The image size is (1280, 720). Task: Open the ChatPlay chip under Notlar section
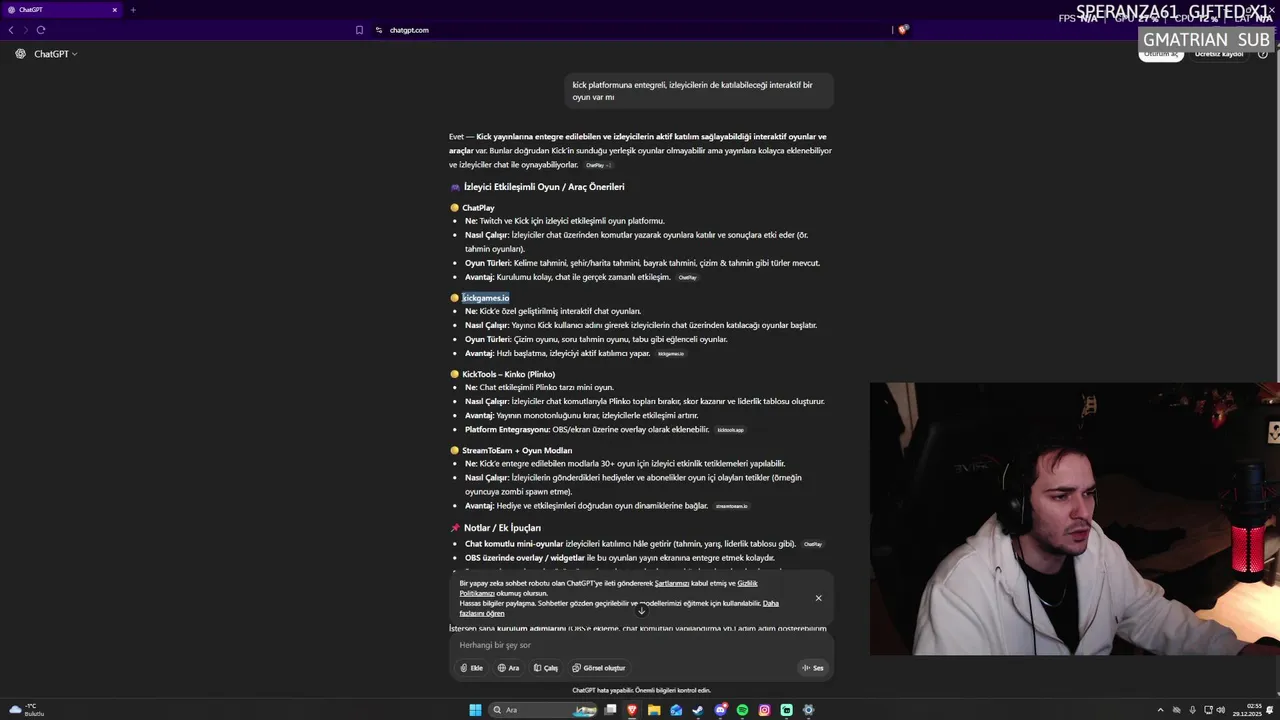(x=813, y=544)
